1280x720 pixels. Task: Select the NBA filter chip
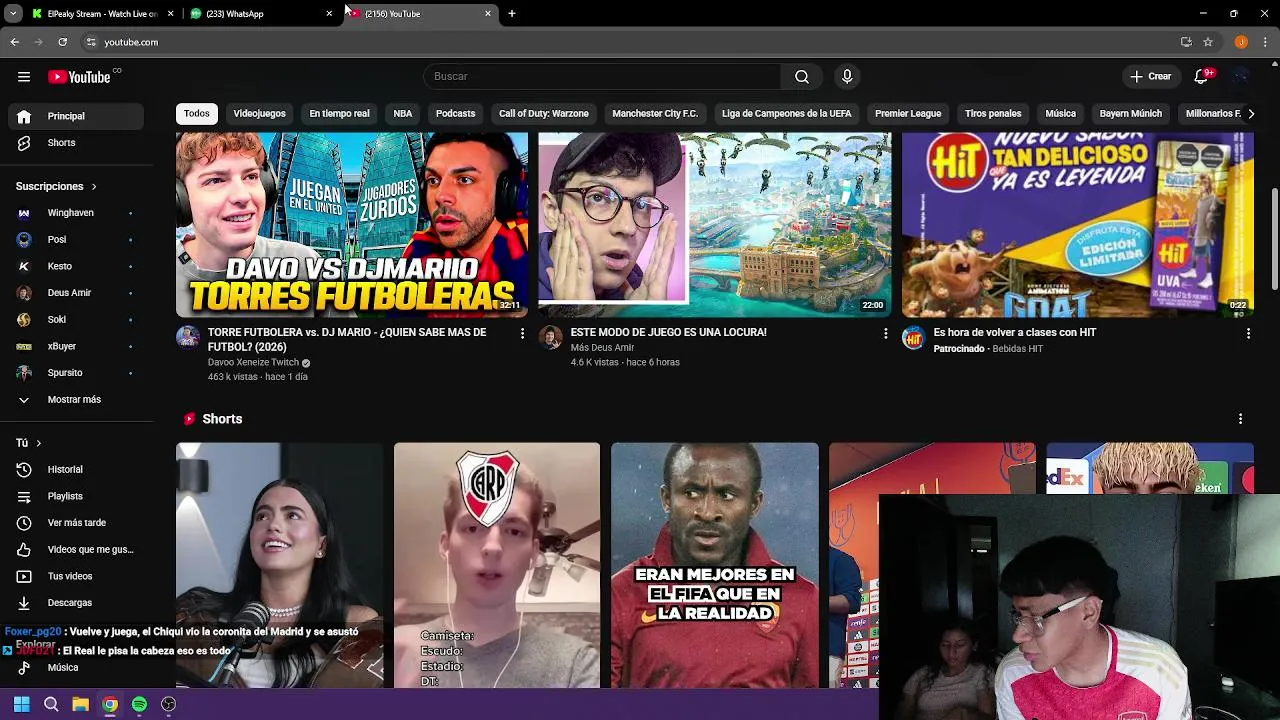[403, 114]
